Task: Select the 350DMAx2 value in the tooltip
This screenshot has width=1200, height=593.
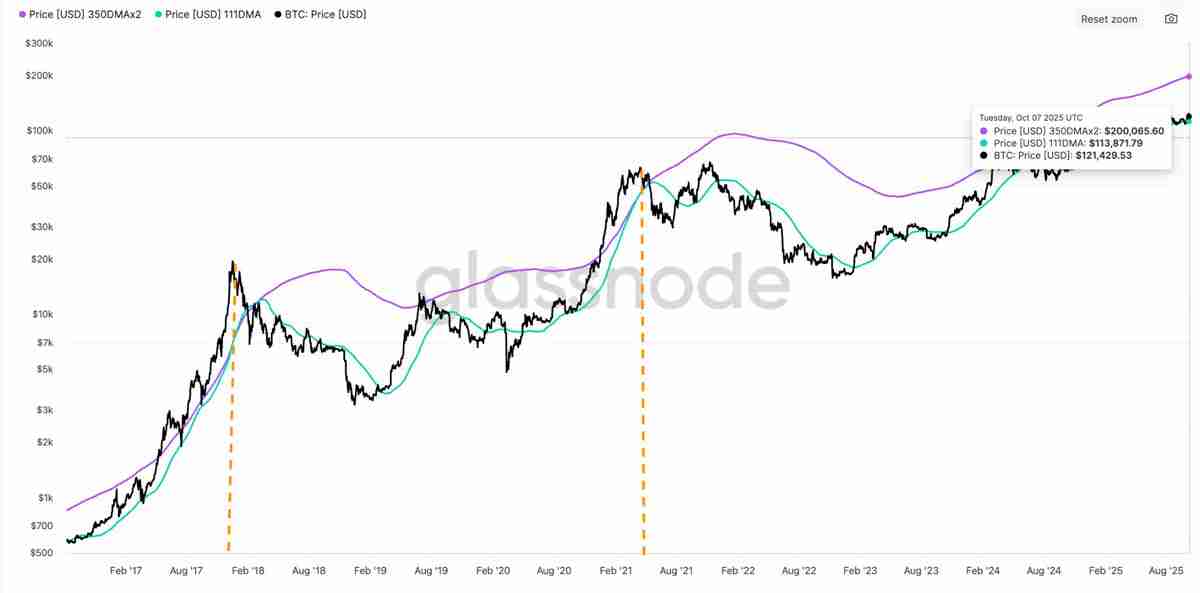Action: point(1133,131)
